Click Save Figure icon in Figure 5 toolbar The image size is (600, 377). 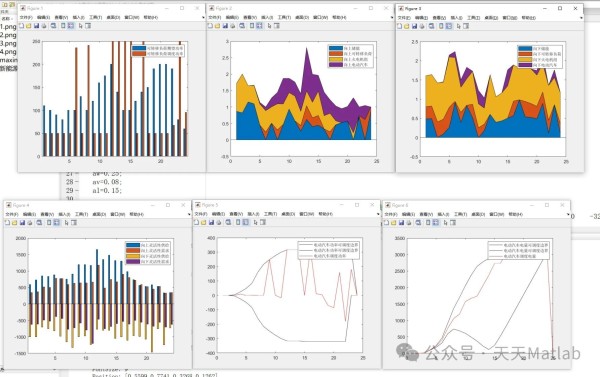(x=211, y=222)
